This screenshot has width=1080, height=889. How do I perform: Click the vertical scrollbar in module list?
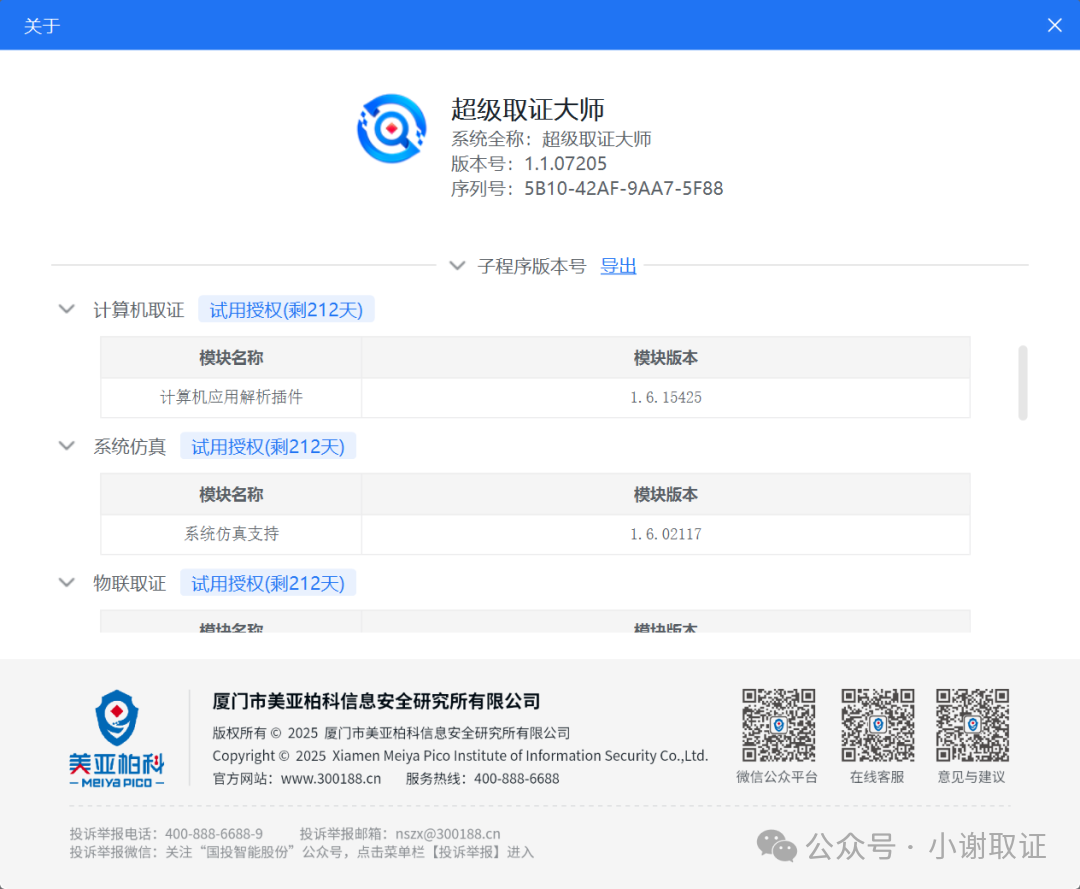click(x=1022, y=383)
